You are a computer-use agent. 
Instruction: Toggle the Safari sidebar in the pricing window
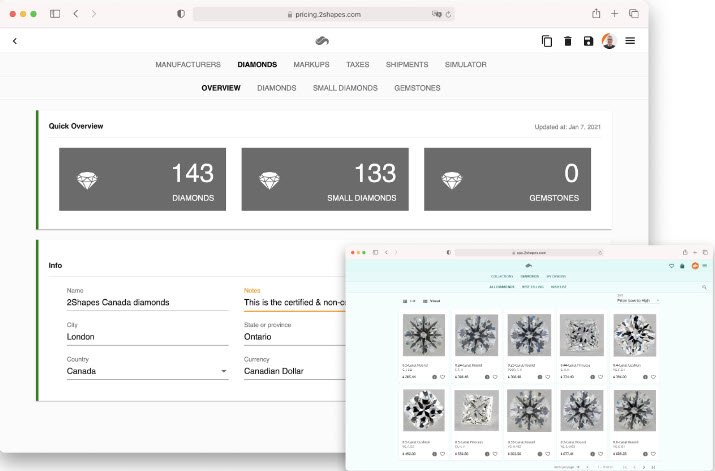(x=55, y=14)
